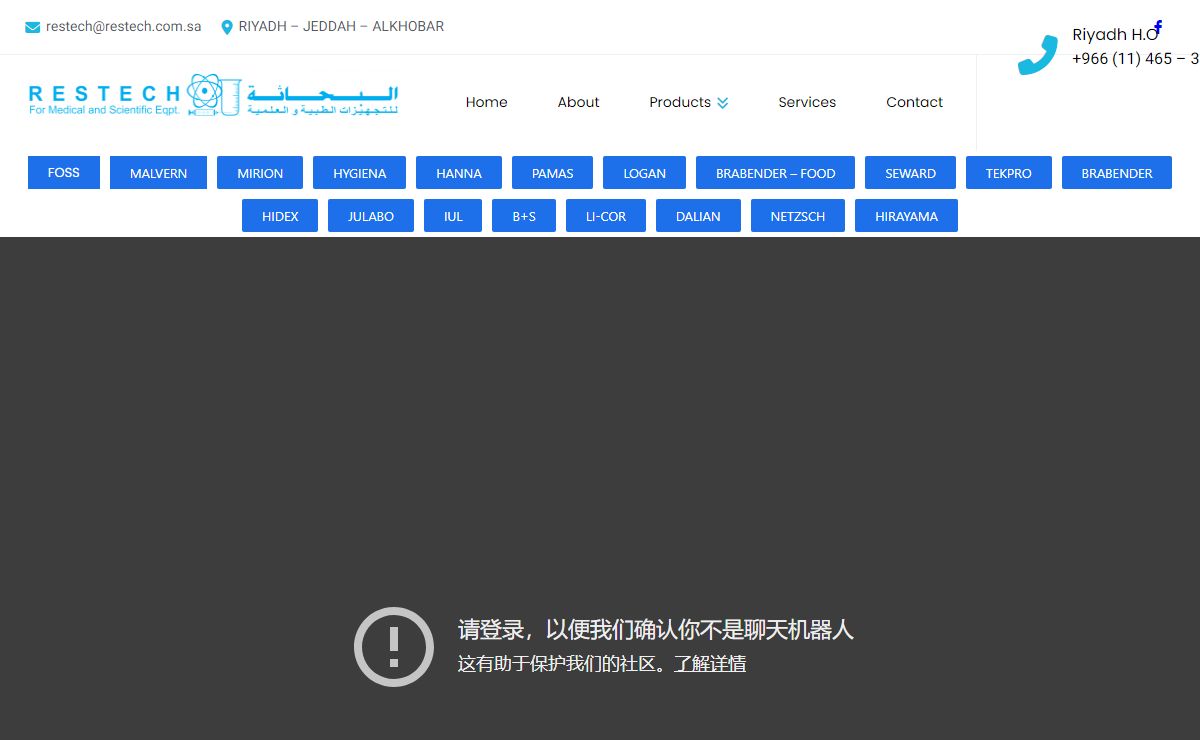Select the MIRION brand button
1200x740 pixels.
(x=260, y=172)
